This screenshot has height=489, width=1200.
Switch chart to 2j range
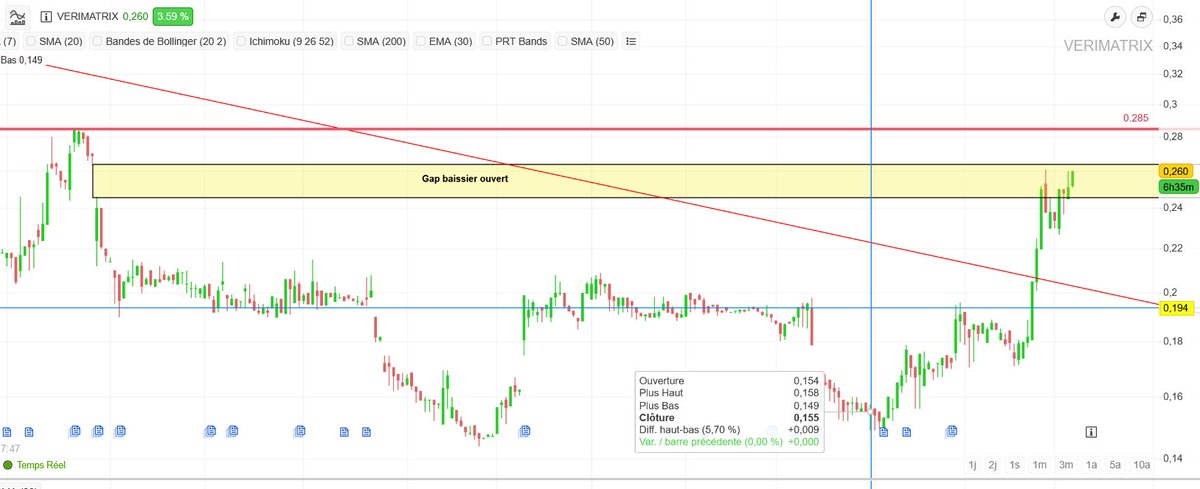click(993, 465)
